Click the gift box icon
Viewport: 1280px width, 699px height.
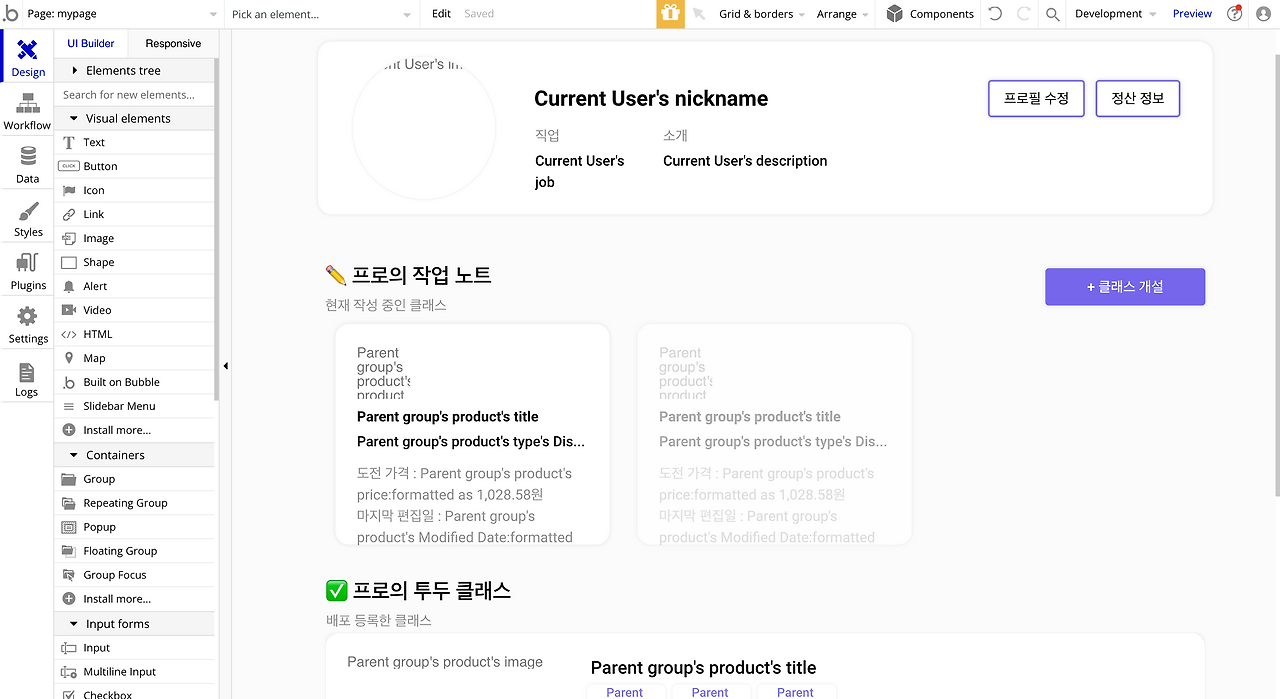point(670,14)
